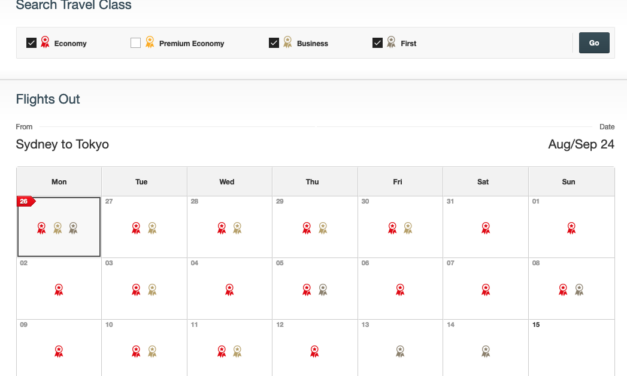Screen dimensions: 627x376
Task: Click the 'Aug/Sep 24' date text
Action: click(581, 144)
